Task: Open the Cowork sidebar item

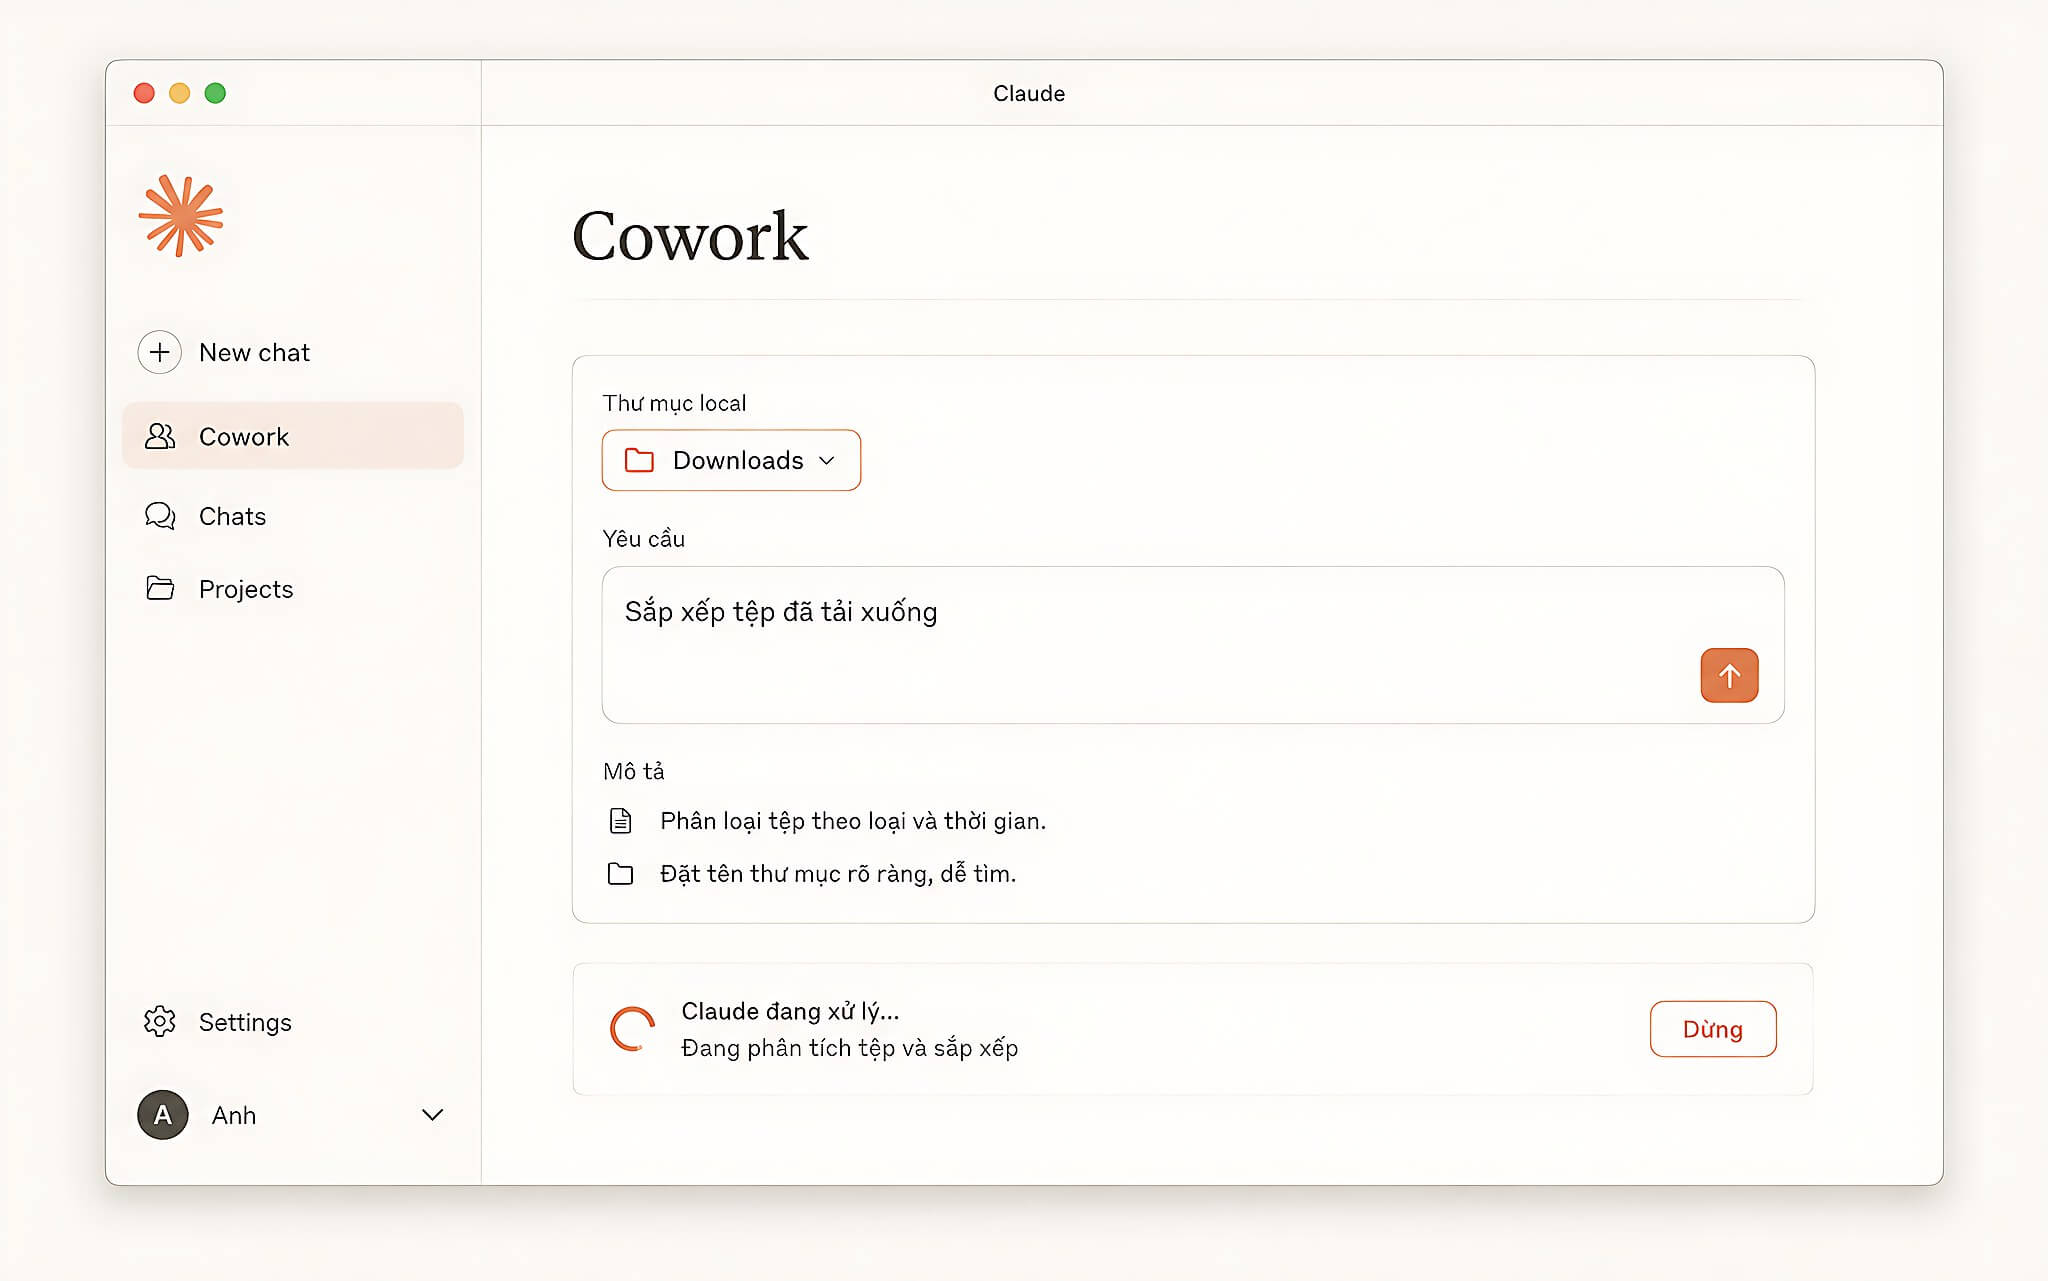Action: coord(293,436)
